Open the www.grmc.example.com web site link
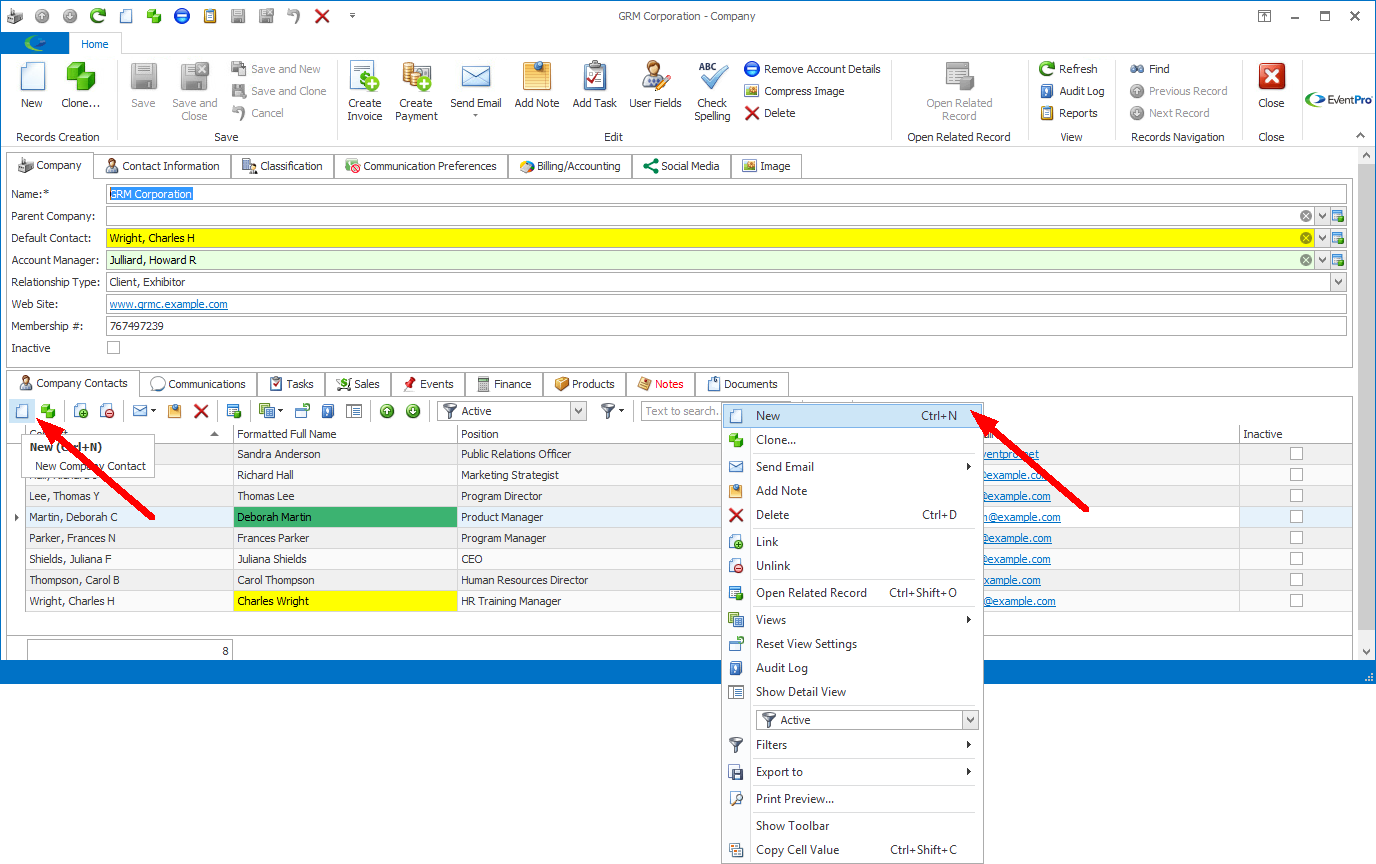Viewport: 1376px width, 864px height. pyautogui.click(x=168, y=304)
